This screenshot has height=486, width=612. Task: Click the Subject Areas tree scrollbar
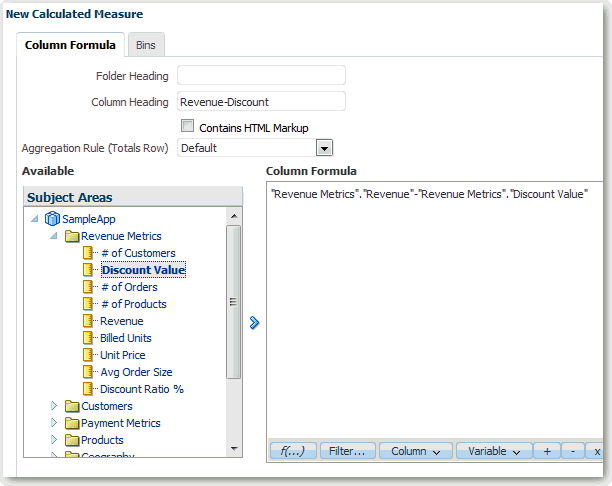233,300
